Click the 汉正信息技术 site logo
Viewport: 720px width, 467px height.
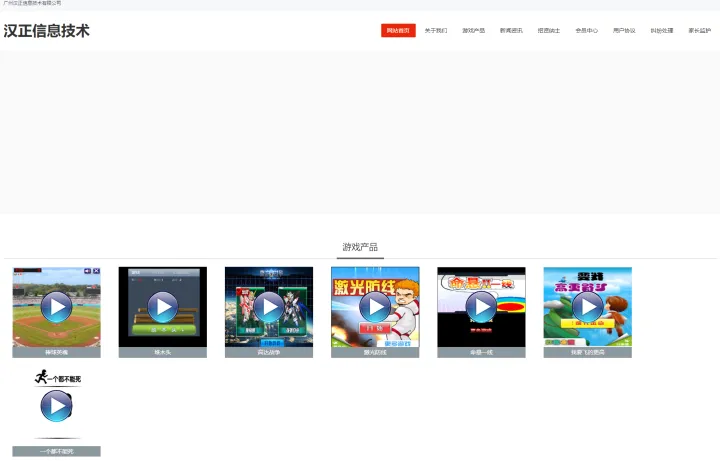coord(46,31)
